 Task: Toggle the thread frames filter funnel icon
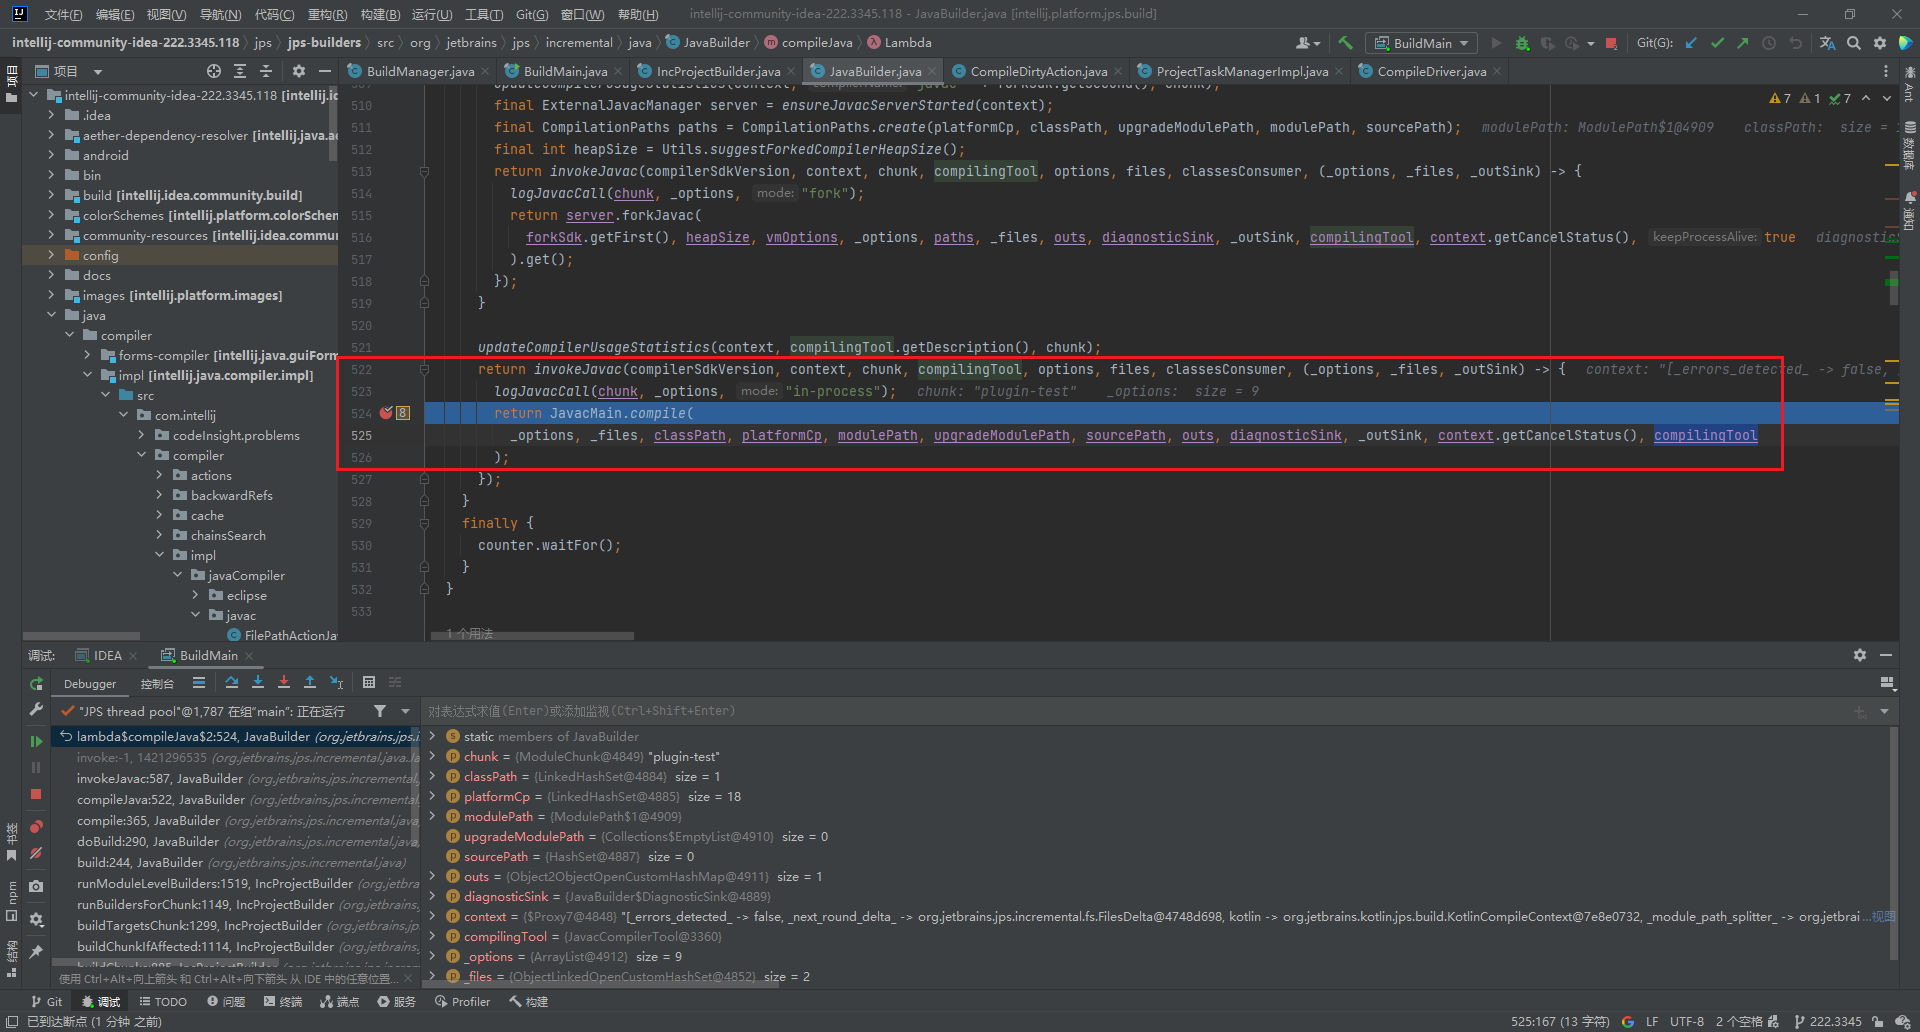[x=380, y=711]
